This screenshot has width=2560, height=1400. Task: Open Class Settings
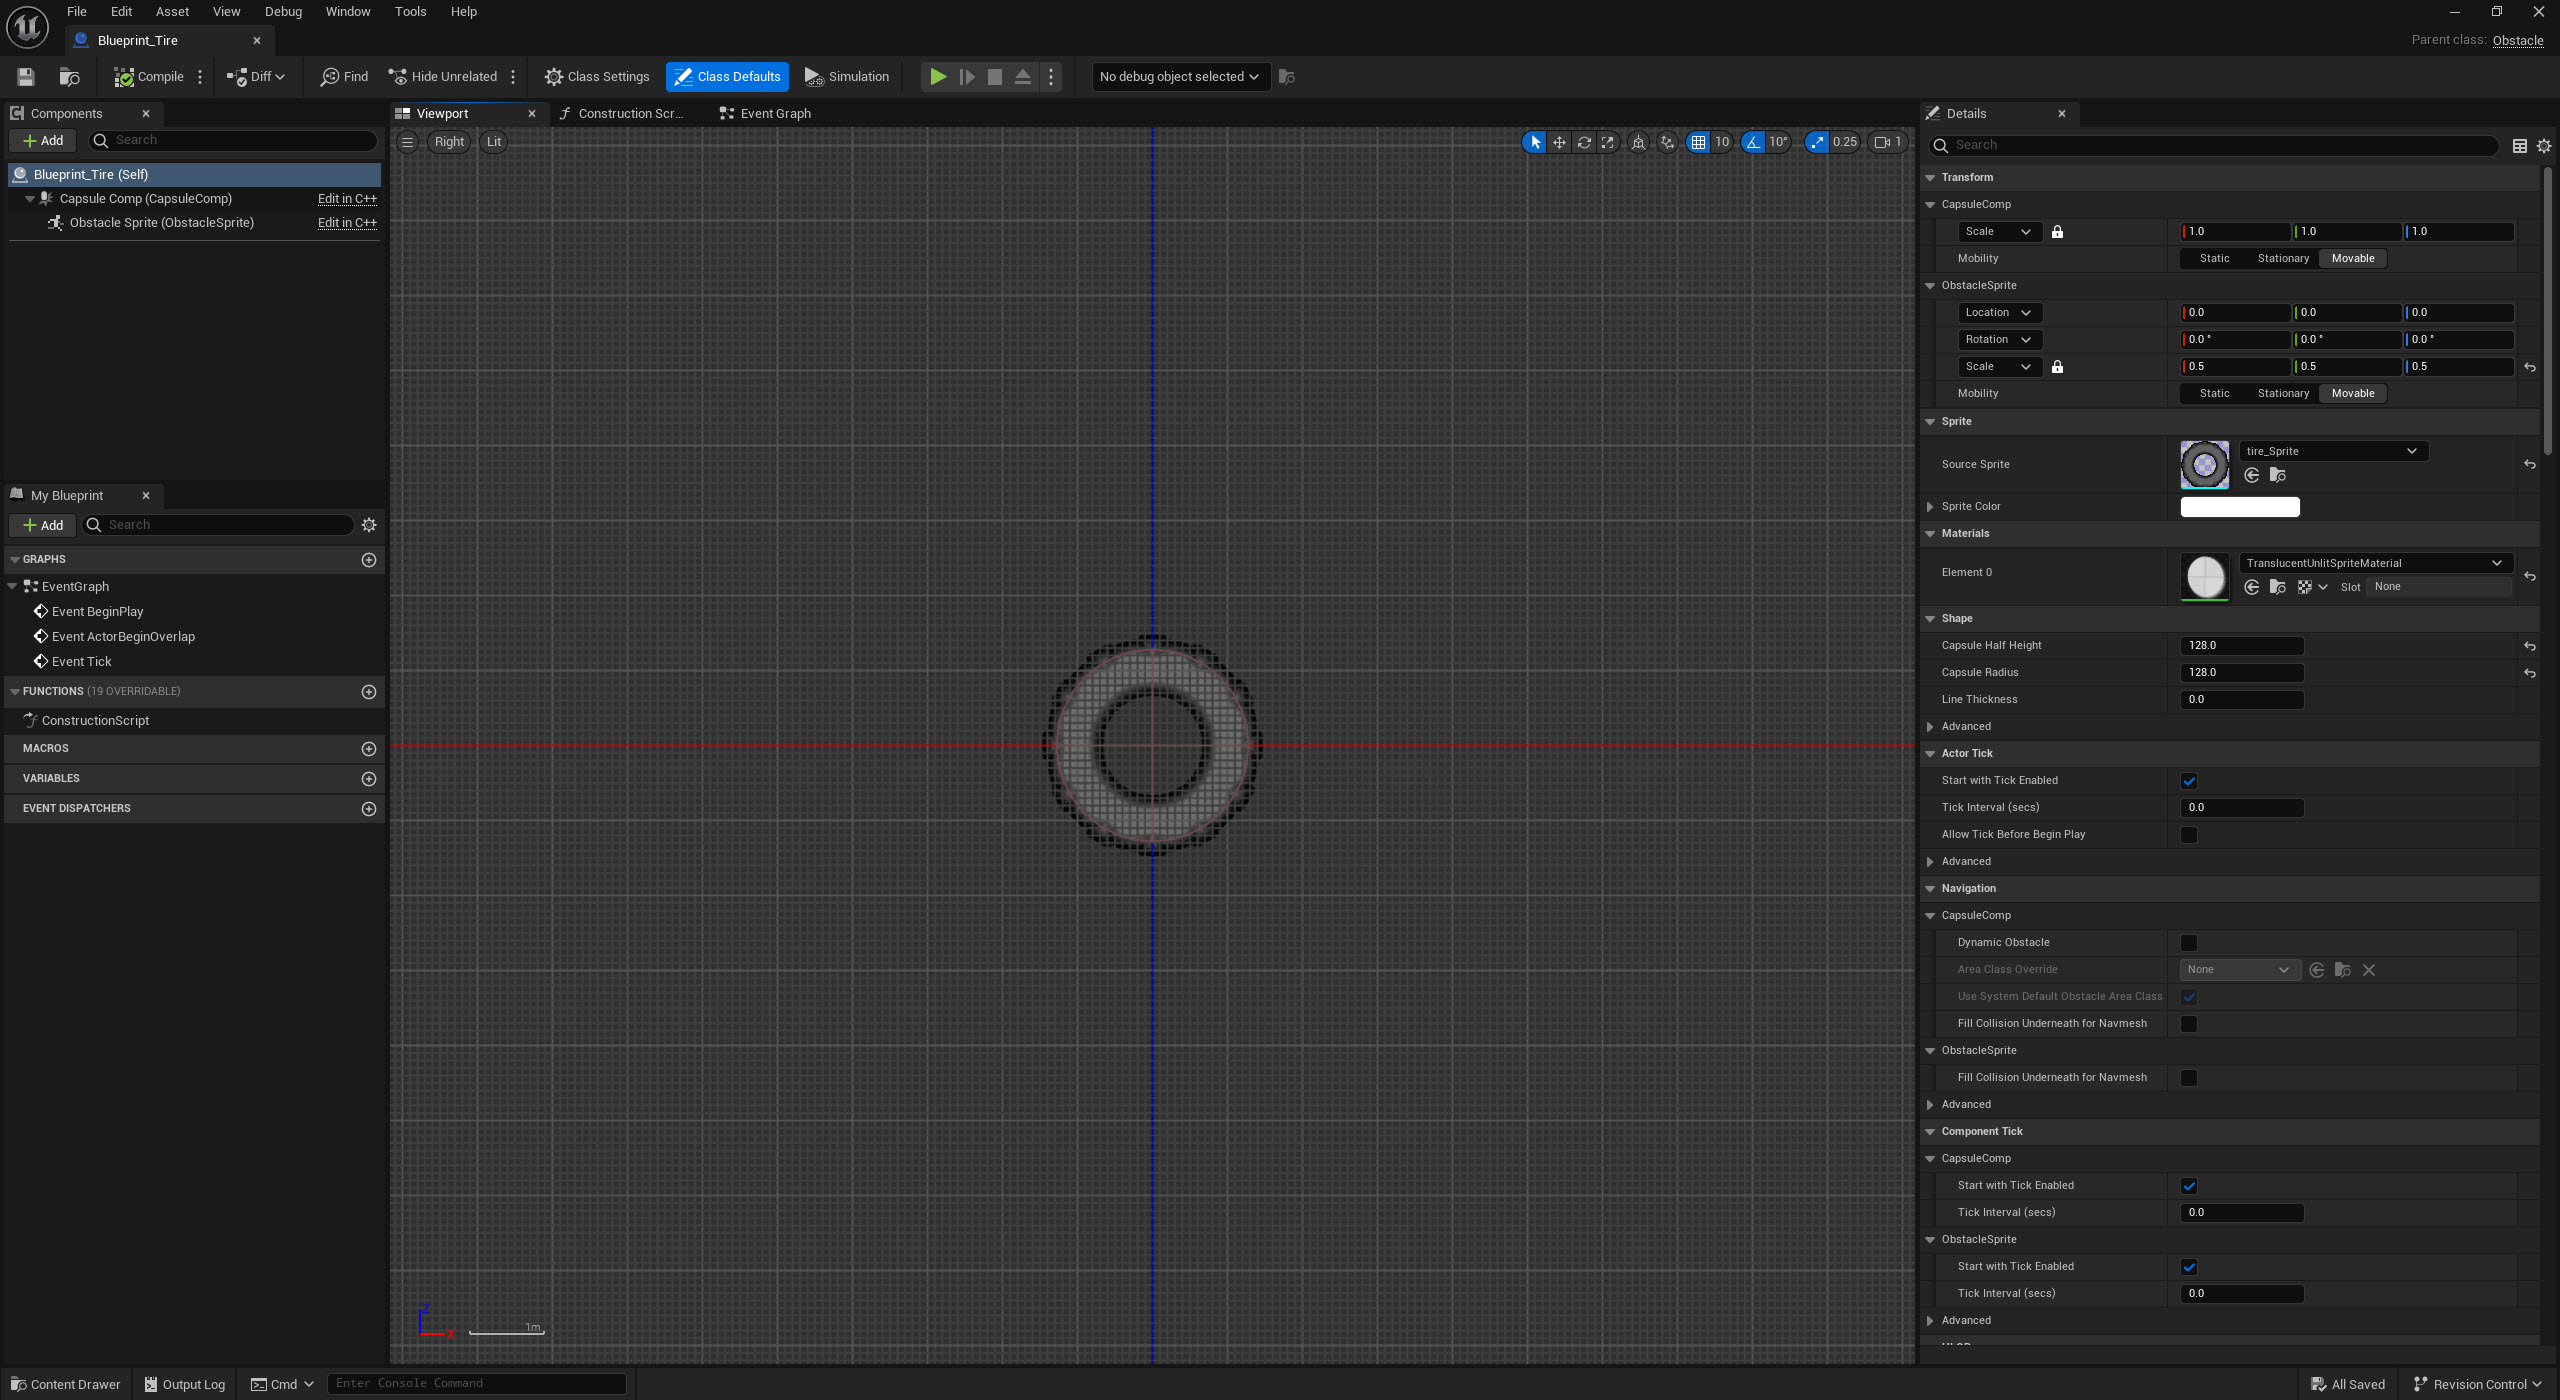[596, 76]
